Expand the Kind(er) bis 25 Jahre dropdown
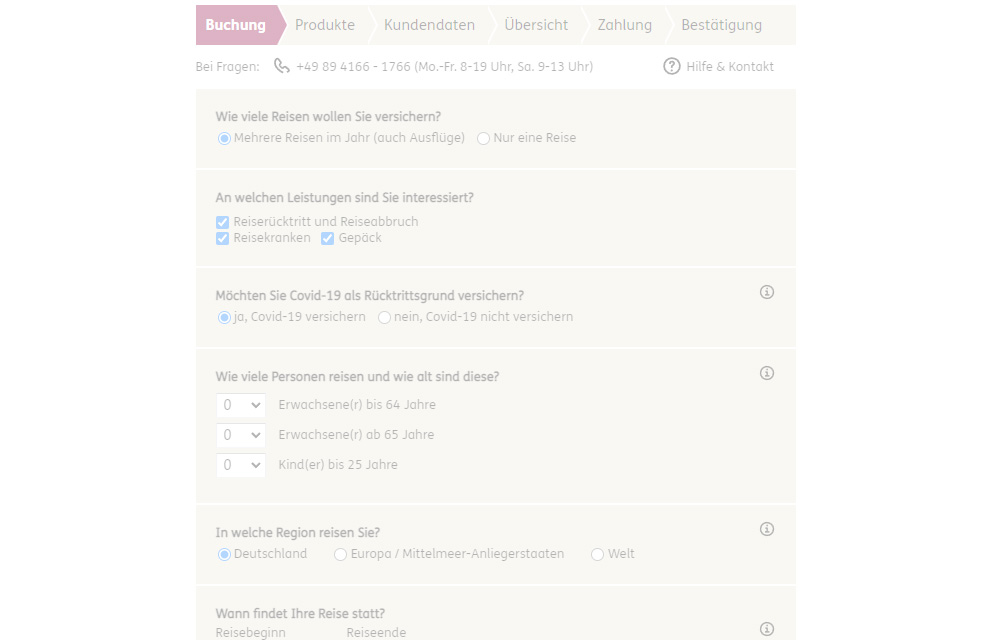The width and height of the screenshot is (986, 640). [x=241, y=465]
